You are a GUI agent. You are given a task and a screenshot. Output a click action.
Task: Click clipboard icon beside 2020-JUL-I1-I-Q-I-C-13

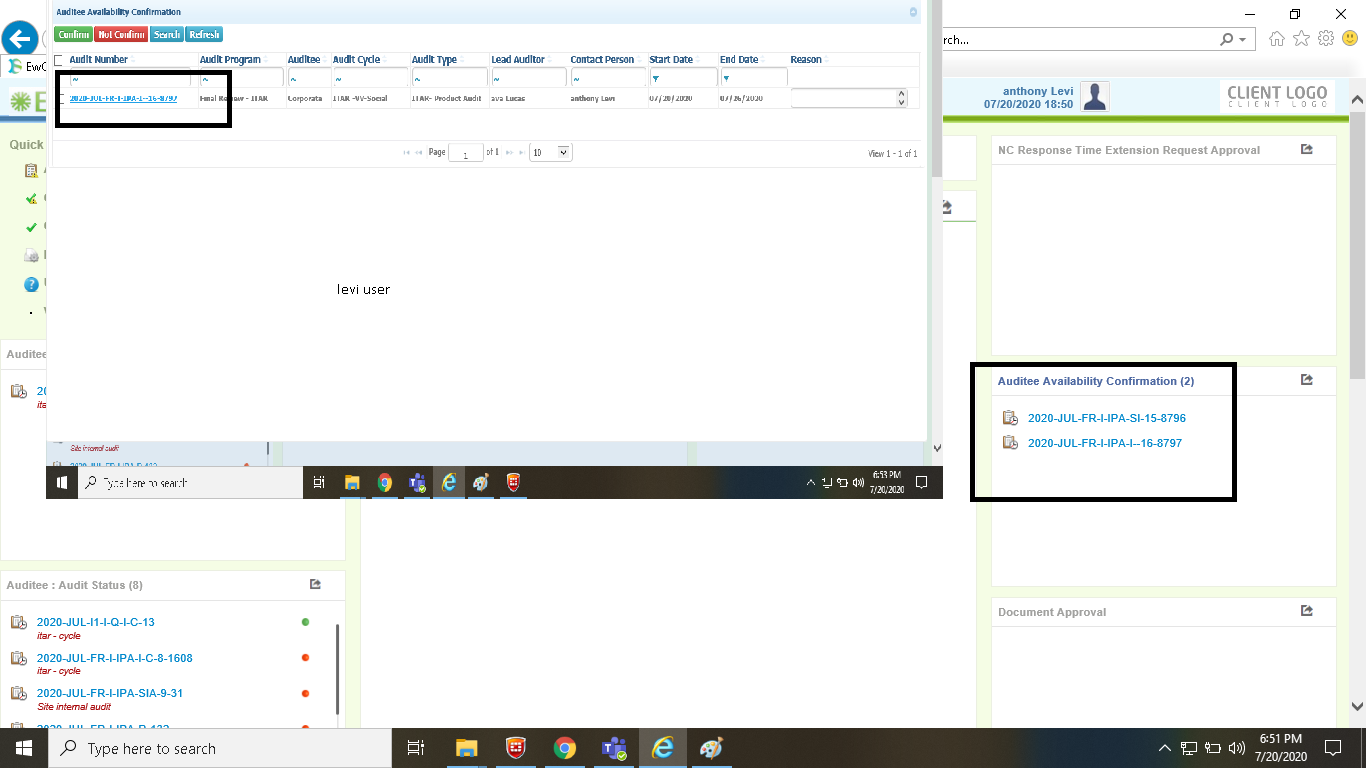tap(19, 622)
